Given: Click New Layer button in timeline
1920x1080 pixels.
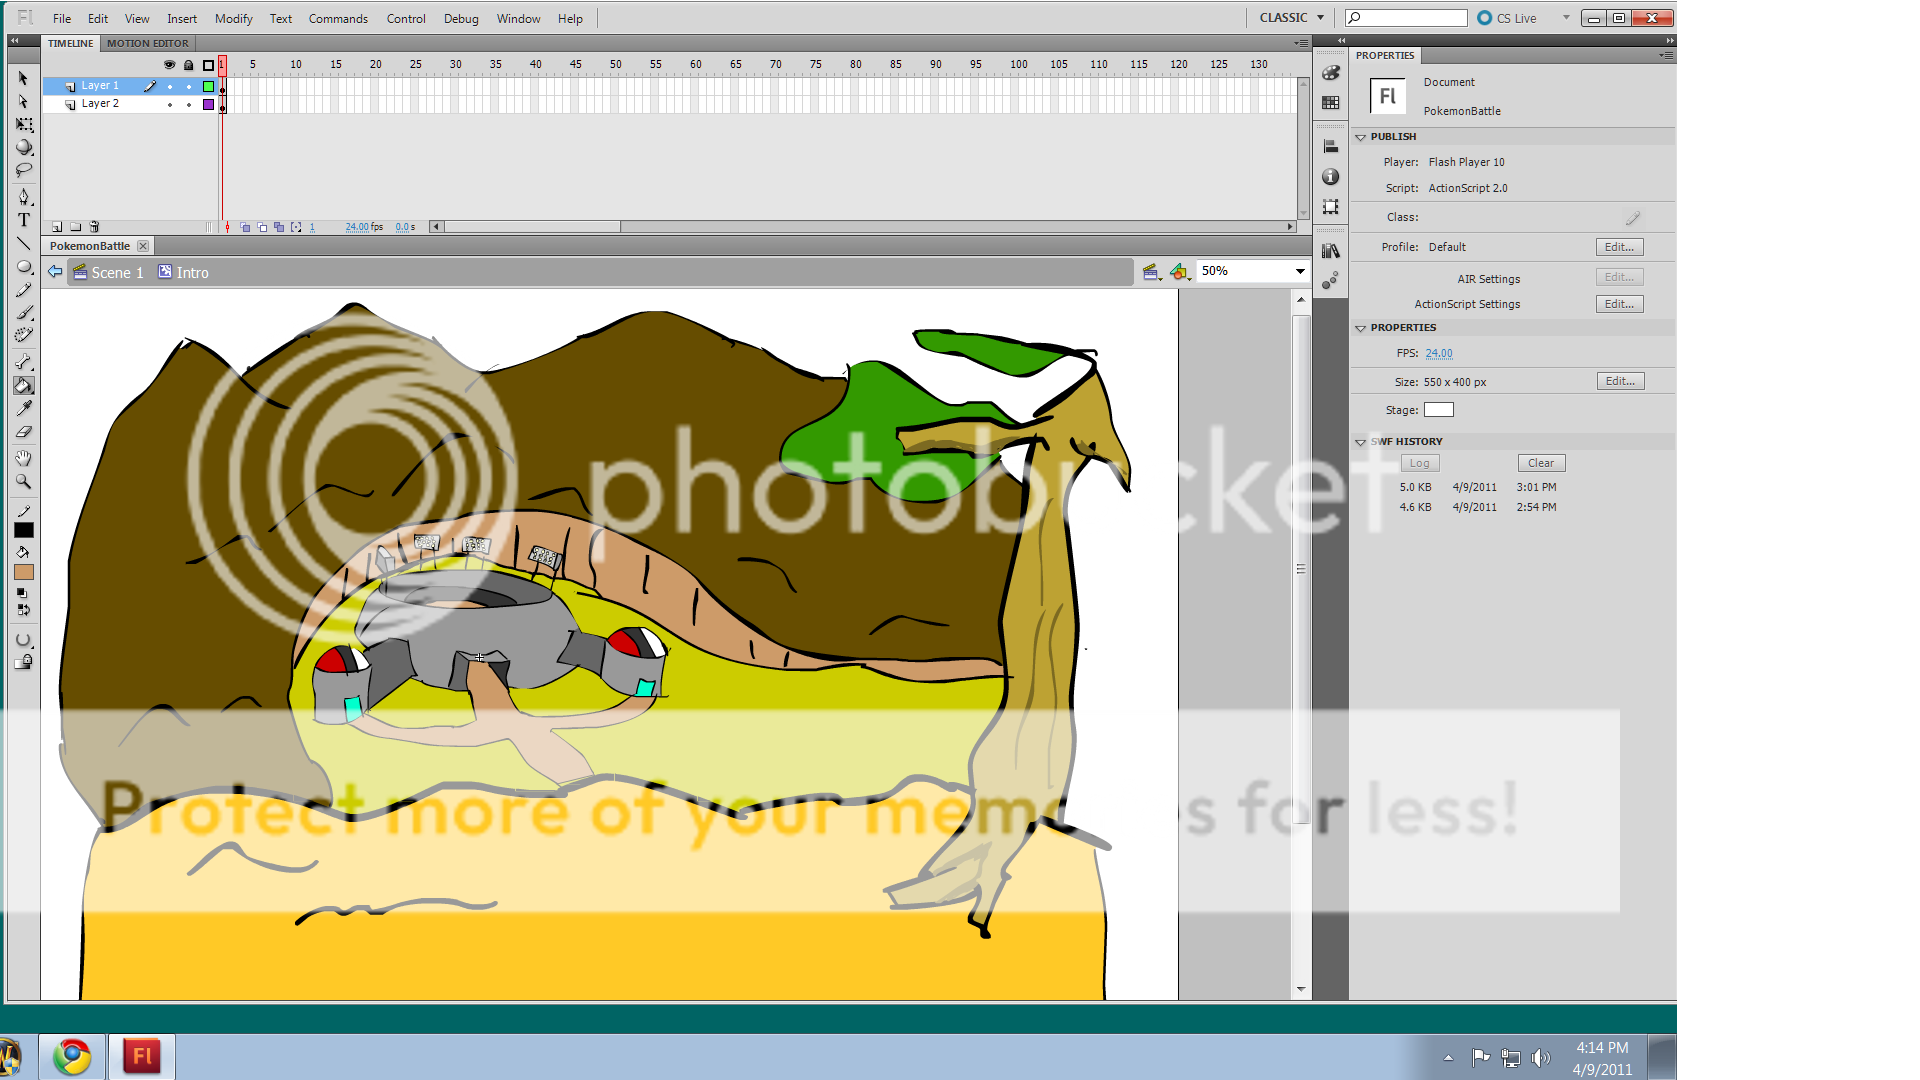Looking at the screenshot, I should (57, 227).
